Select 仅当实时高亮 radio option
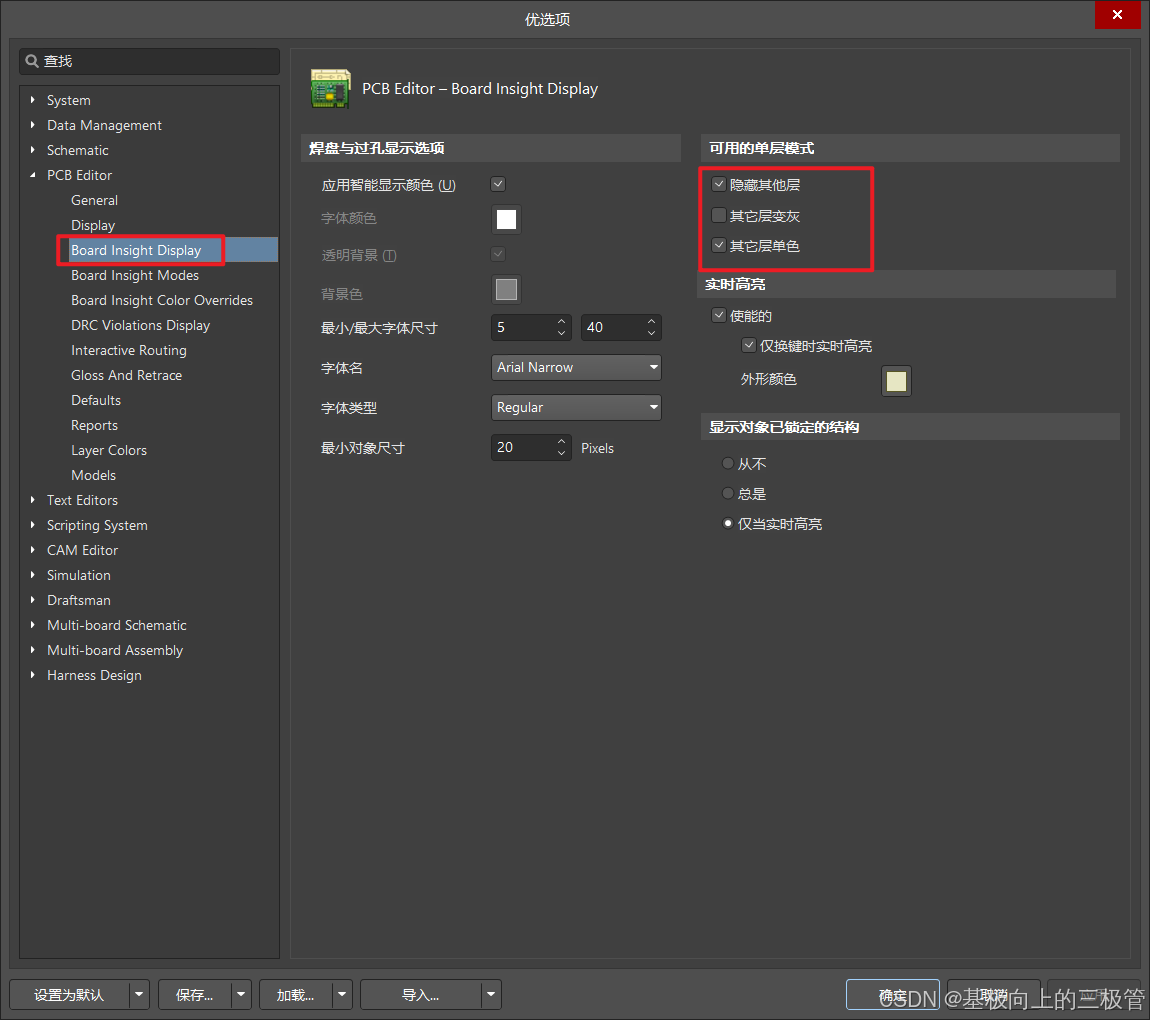Viewport: 1150px width, 1020px height. 728,524
